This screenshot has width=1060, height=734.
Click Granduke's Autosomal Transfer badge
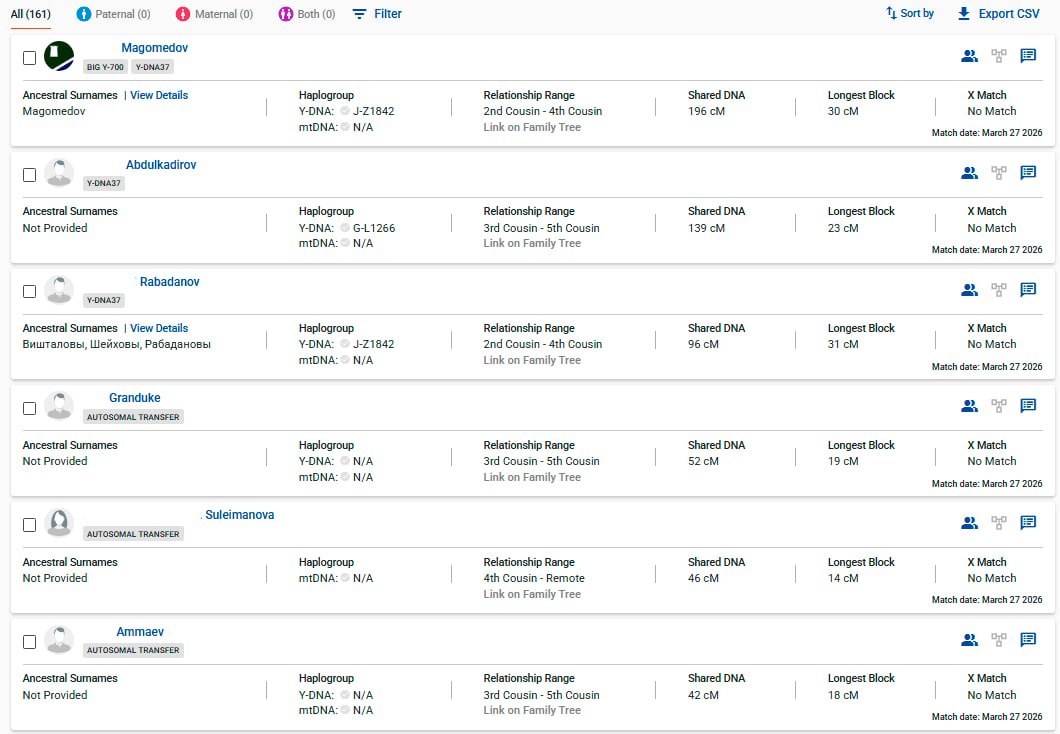[133, 417]
